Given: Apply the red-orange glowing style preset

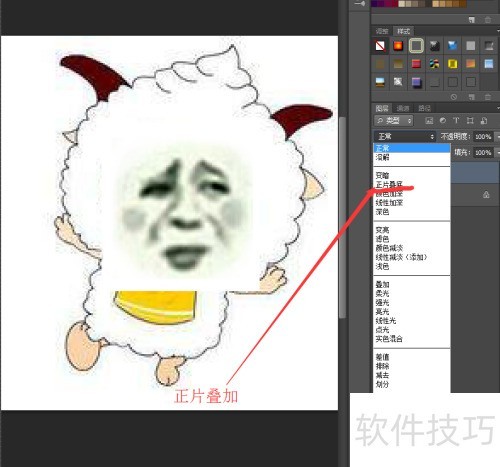Looking at the screenshot, I should (398, 46).
